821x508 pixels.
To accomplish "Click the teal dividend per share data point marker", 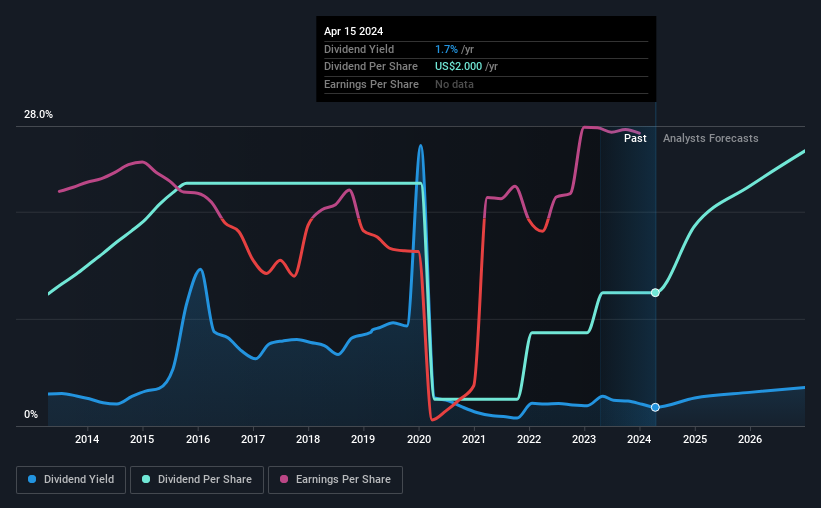I will [x=655, y=293].
